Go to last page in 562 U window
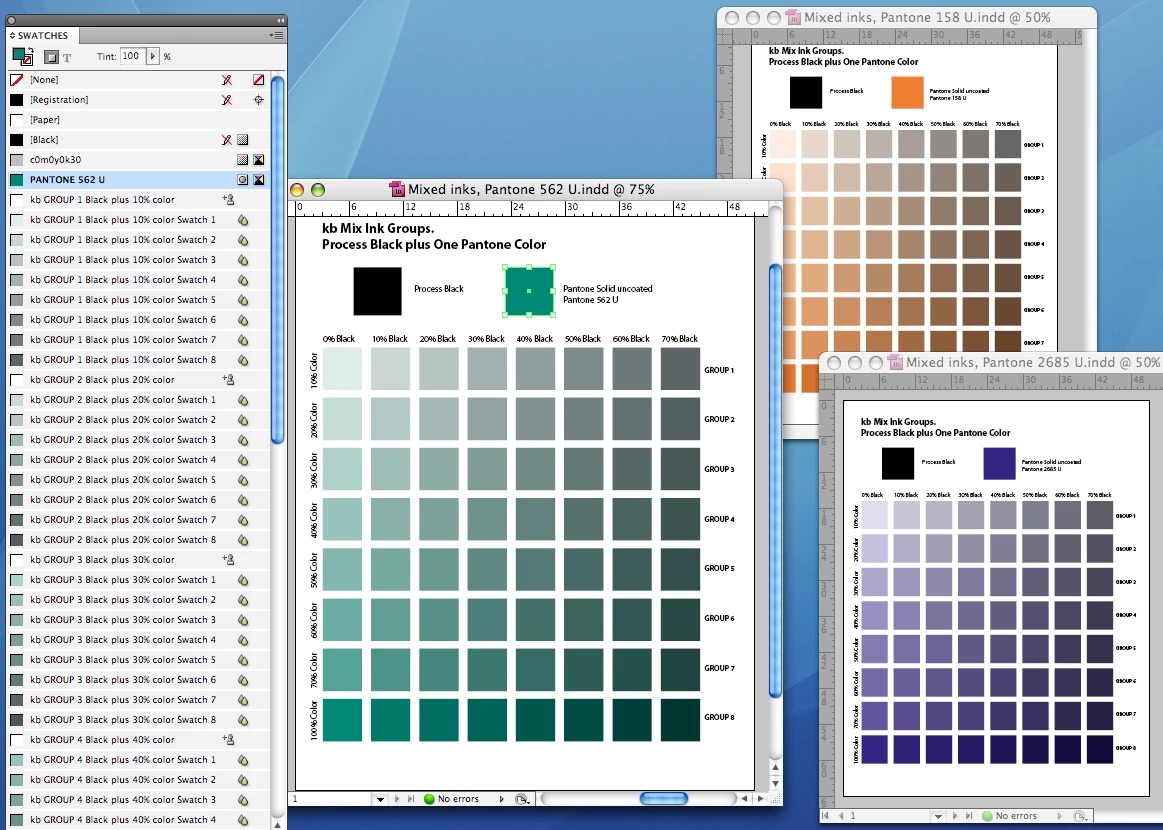The height and width of the screenshot is (830, 1163). click(411, 799)
